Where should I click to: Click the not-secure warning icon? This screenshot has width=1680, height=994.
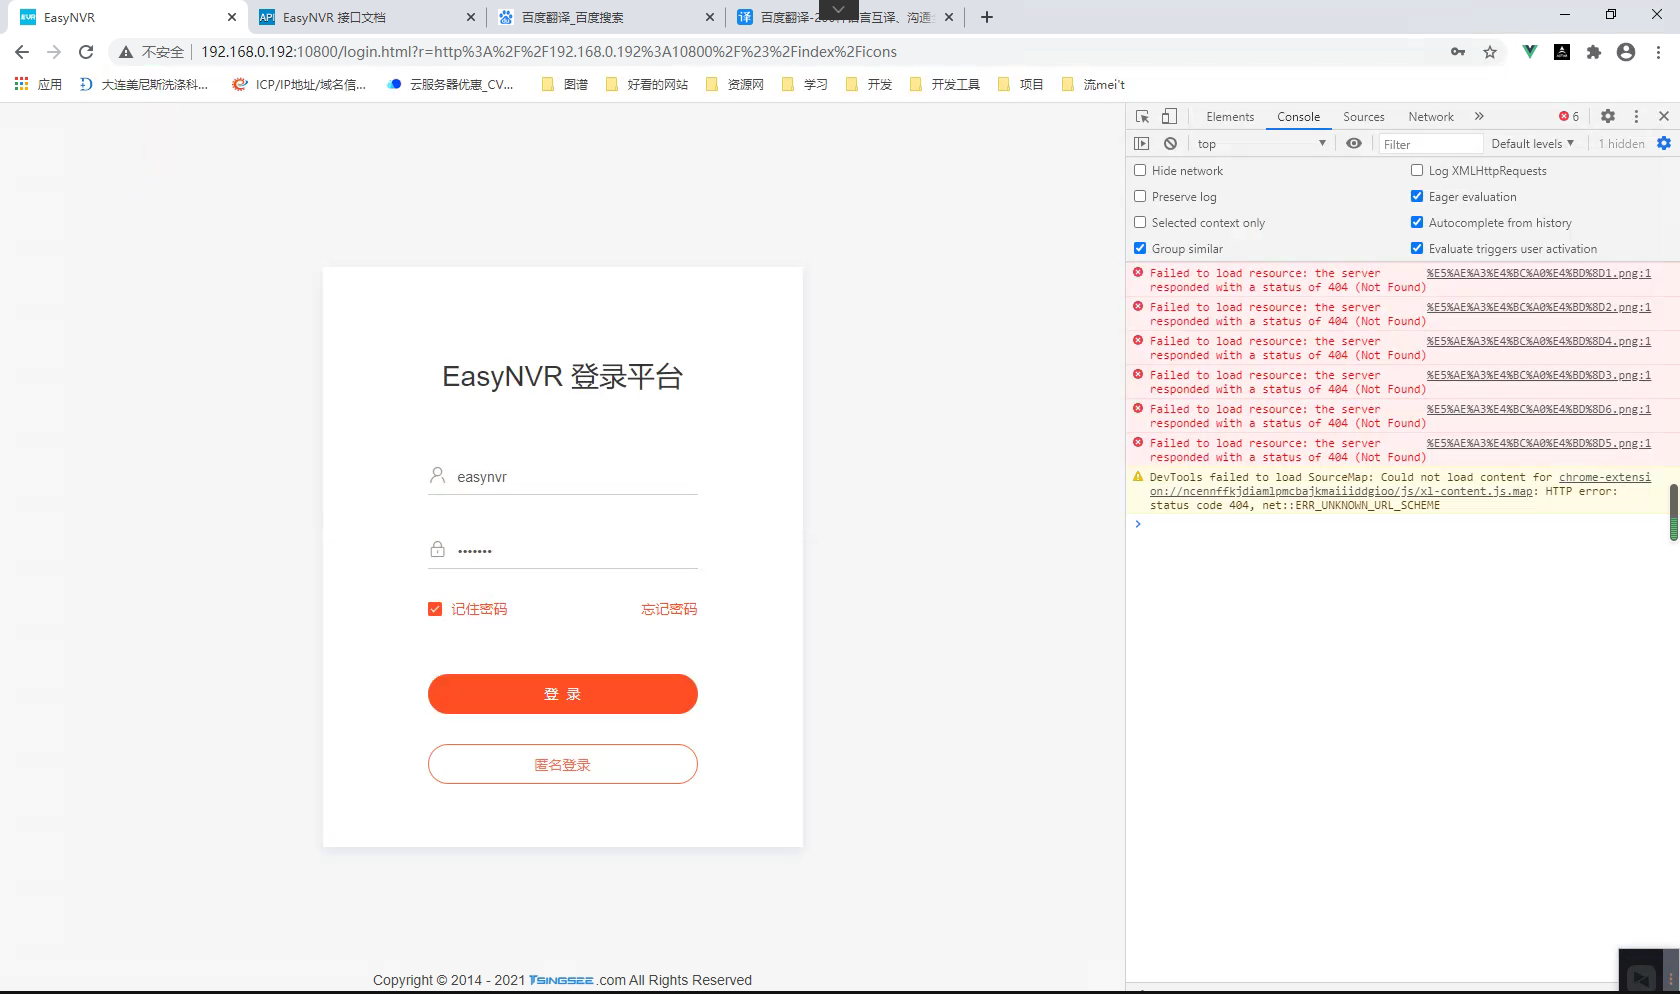(125, 52)
